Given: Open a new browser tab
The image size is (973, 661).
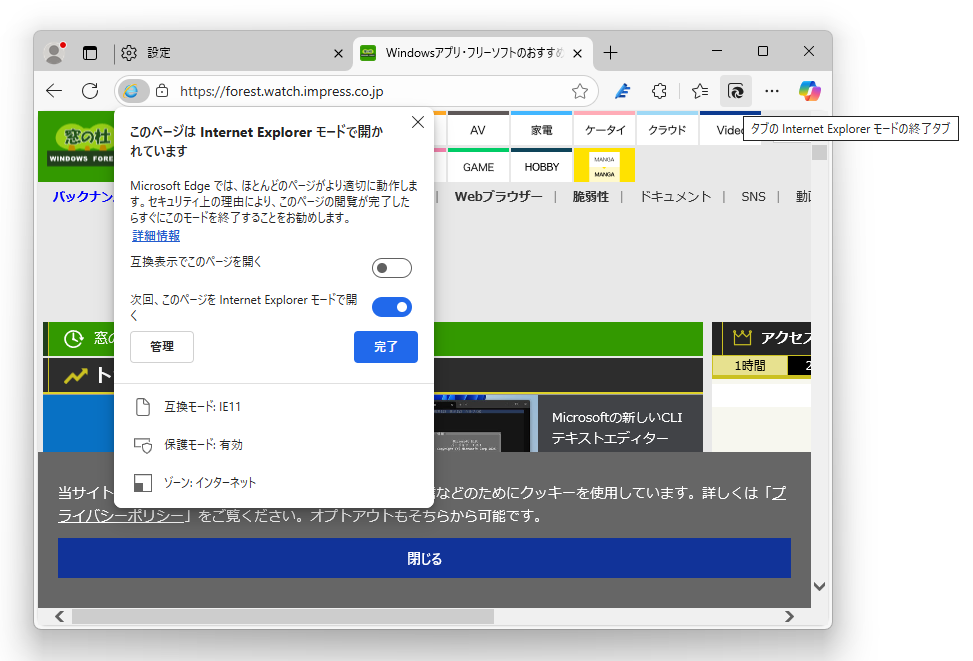Looking at the screenshot, I should click(611, 52).
